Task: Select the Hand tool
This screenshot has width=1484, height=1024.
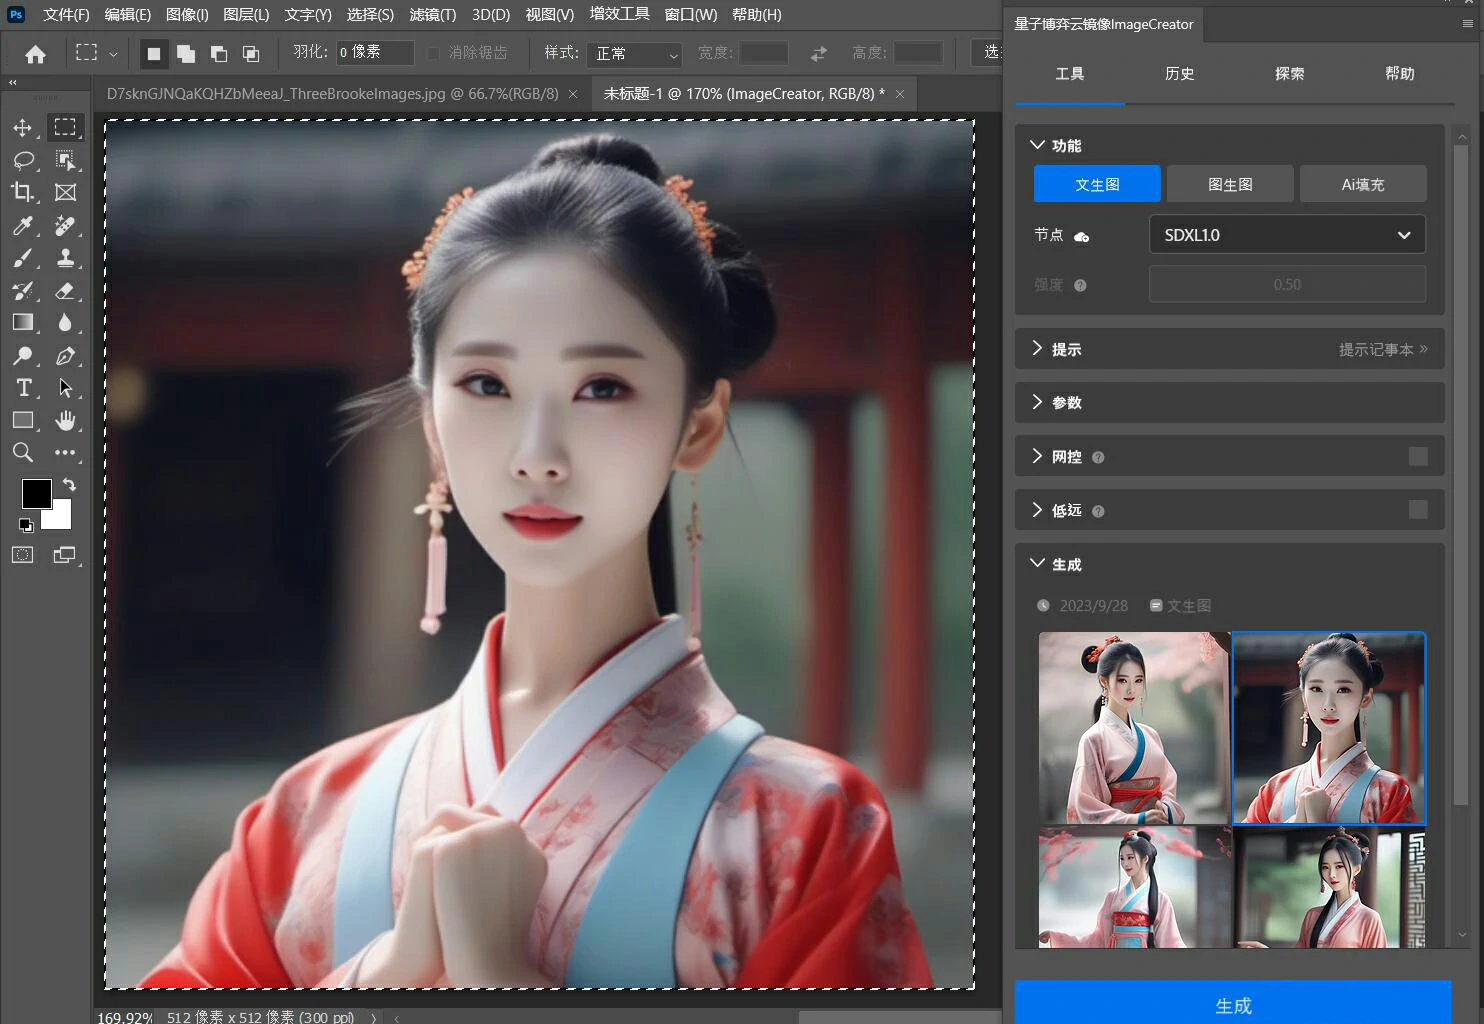Action: tap(66, 420)
